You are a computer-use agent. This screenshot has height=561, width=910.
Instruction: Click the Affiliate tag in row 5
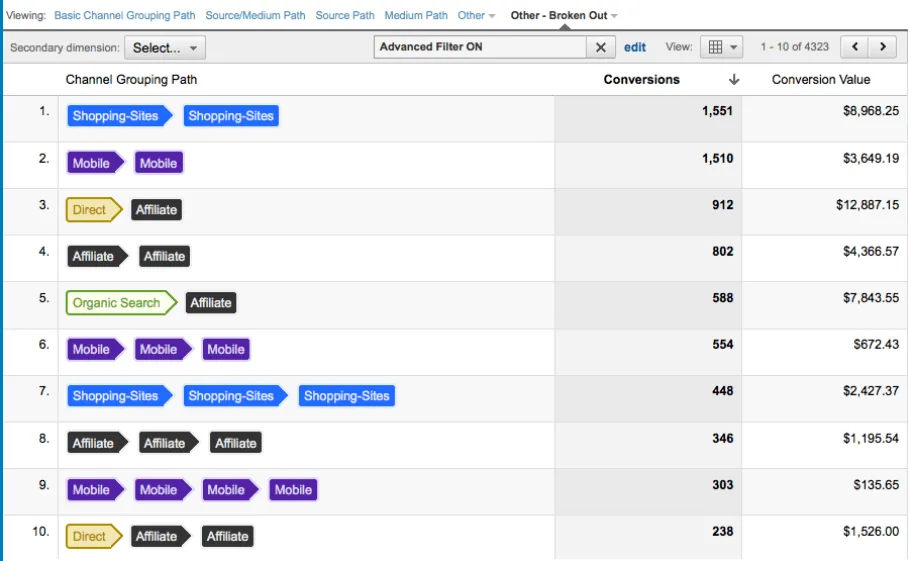click(x=211, y=303)
